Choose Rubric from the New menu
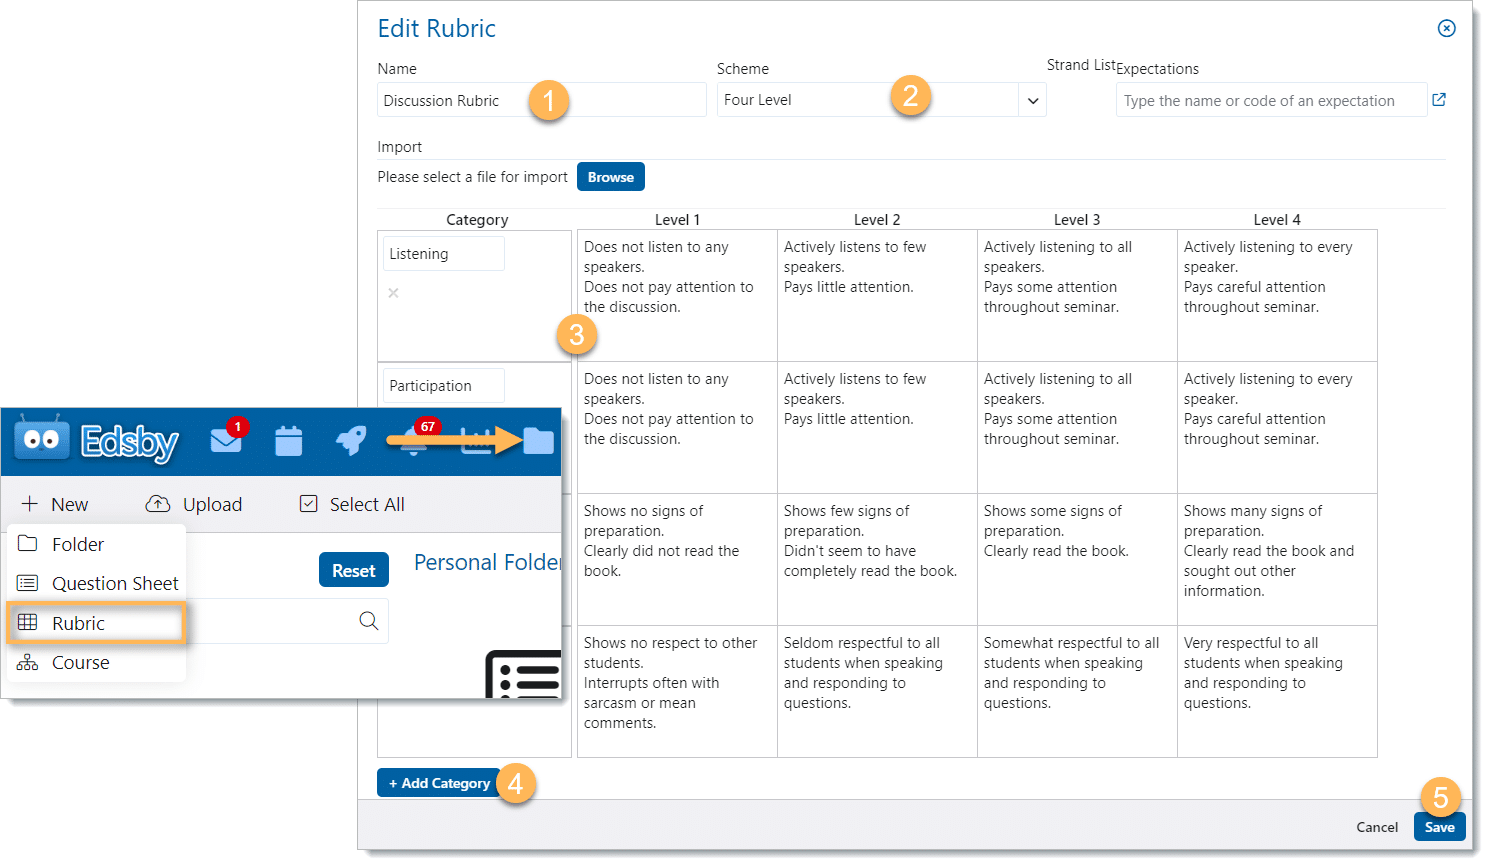The width and height of the screenshot is (1488, 865). (78, 623)
